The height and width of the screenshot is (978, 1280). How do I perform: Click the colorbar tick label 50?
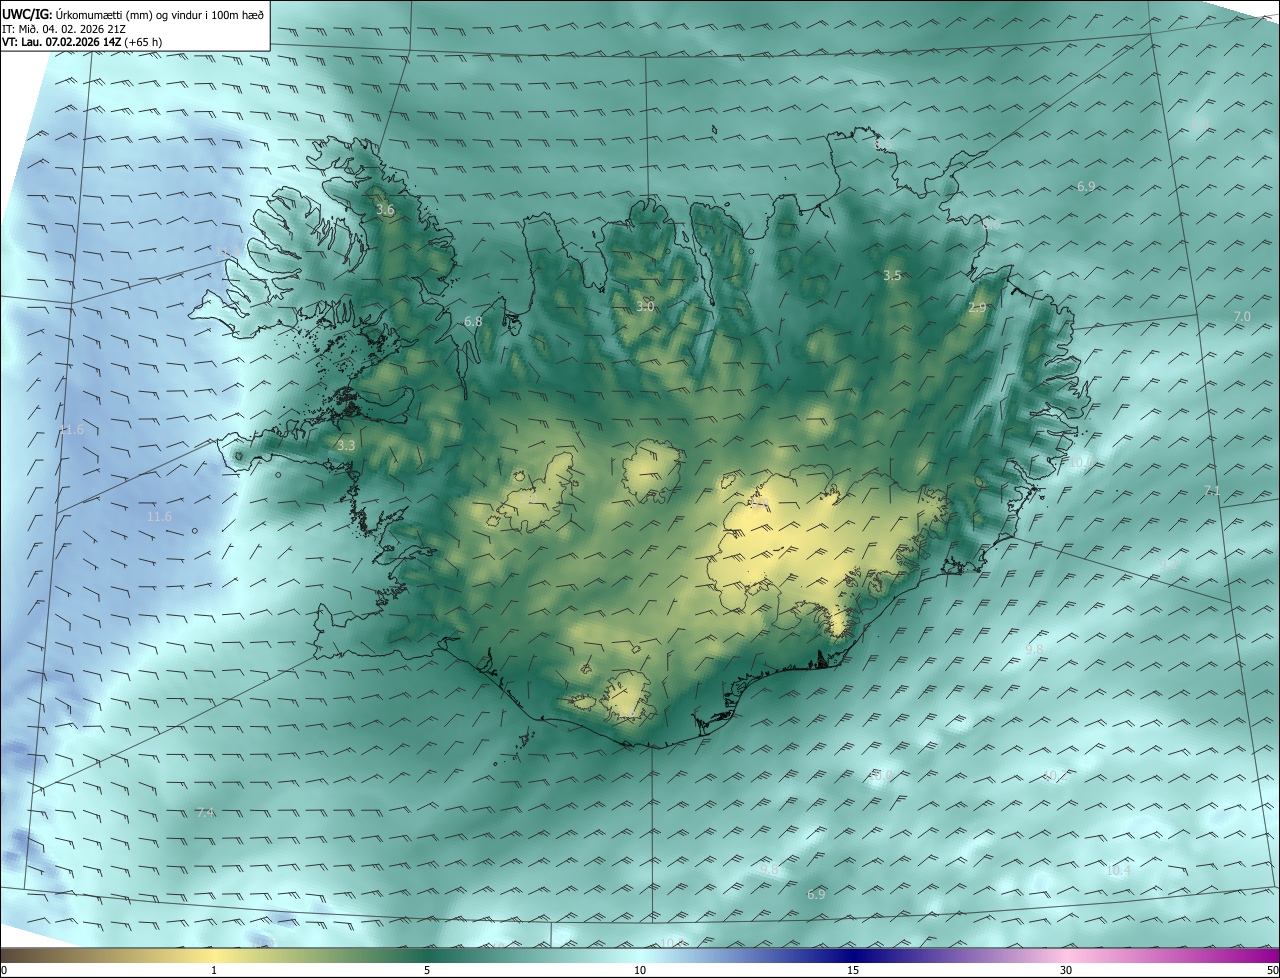[x=1272, y=970]
